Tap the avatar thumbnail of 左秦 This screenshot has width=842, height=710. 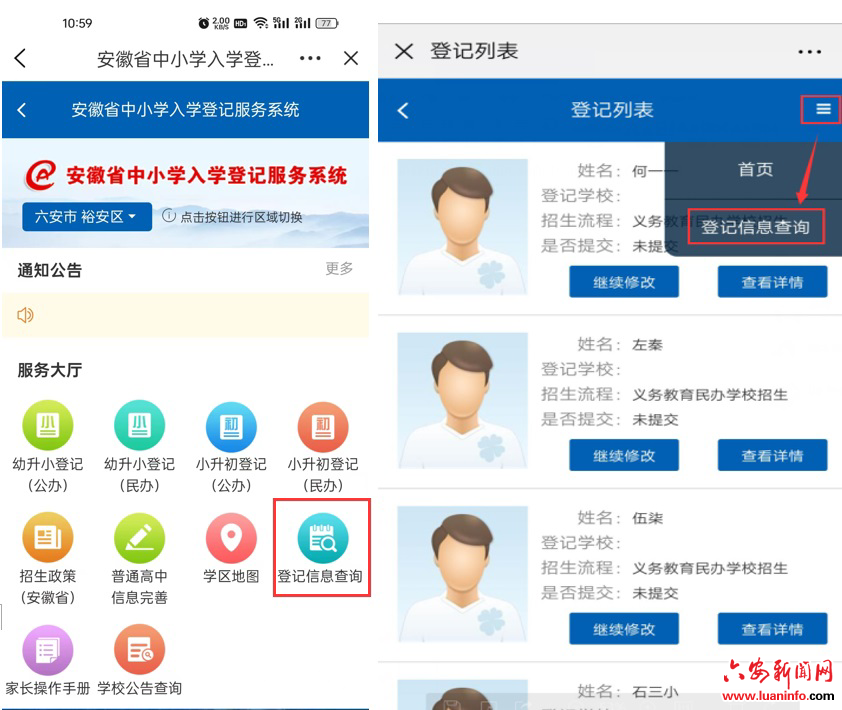click(x=462, y=399)
